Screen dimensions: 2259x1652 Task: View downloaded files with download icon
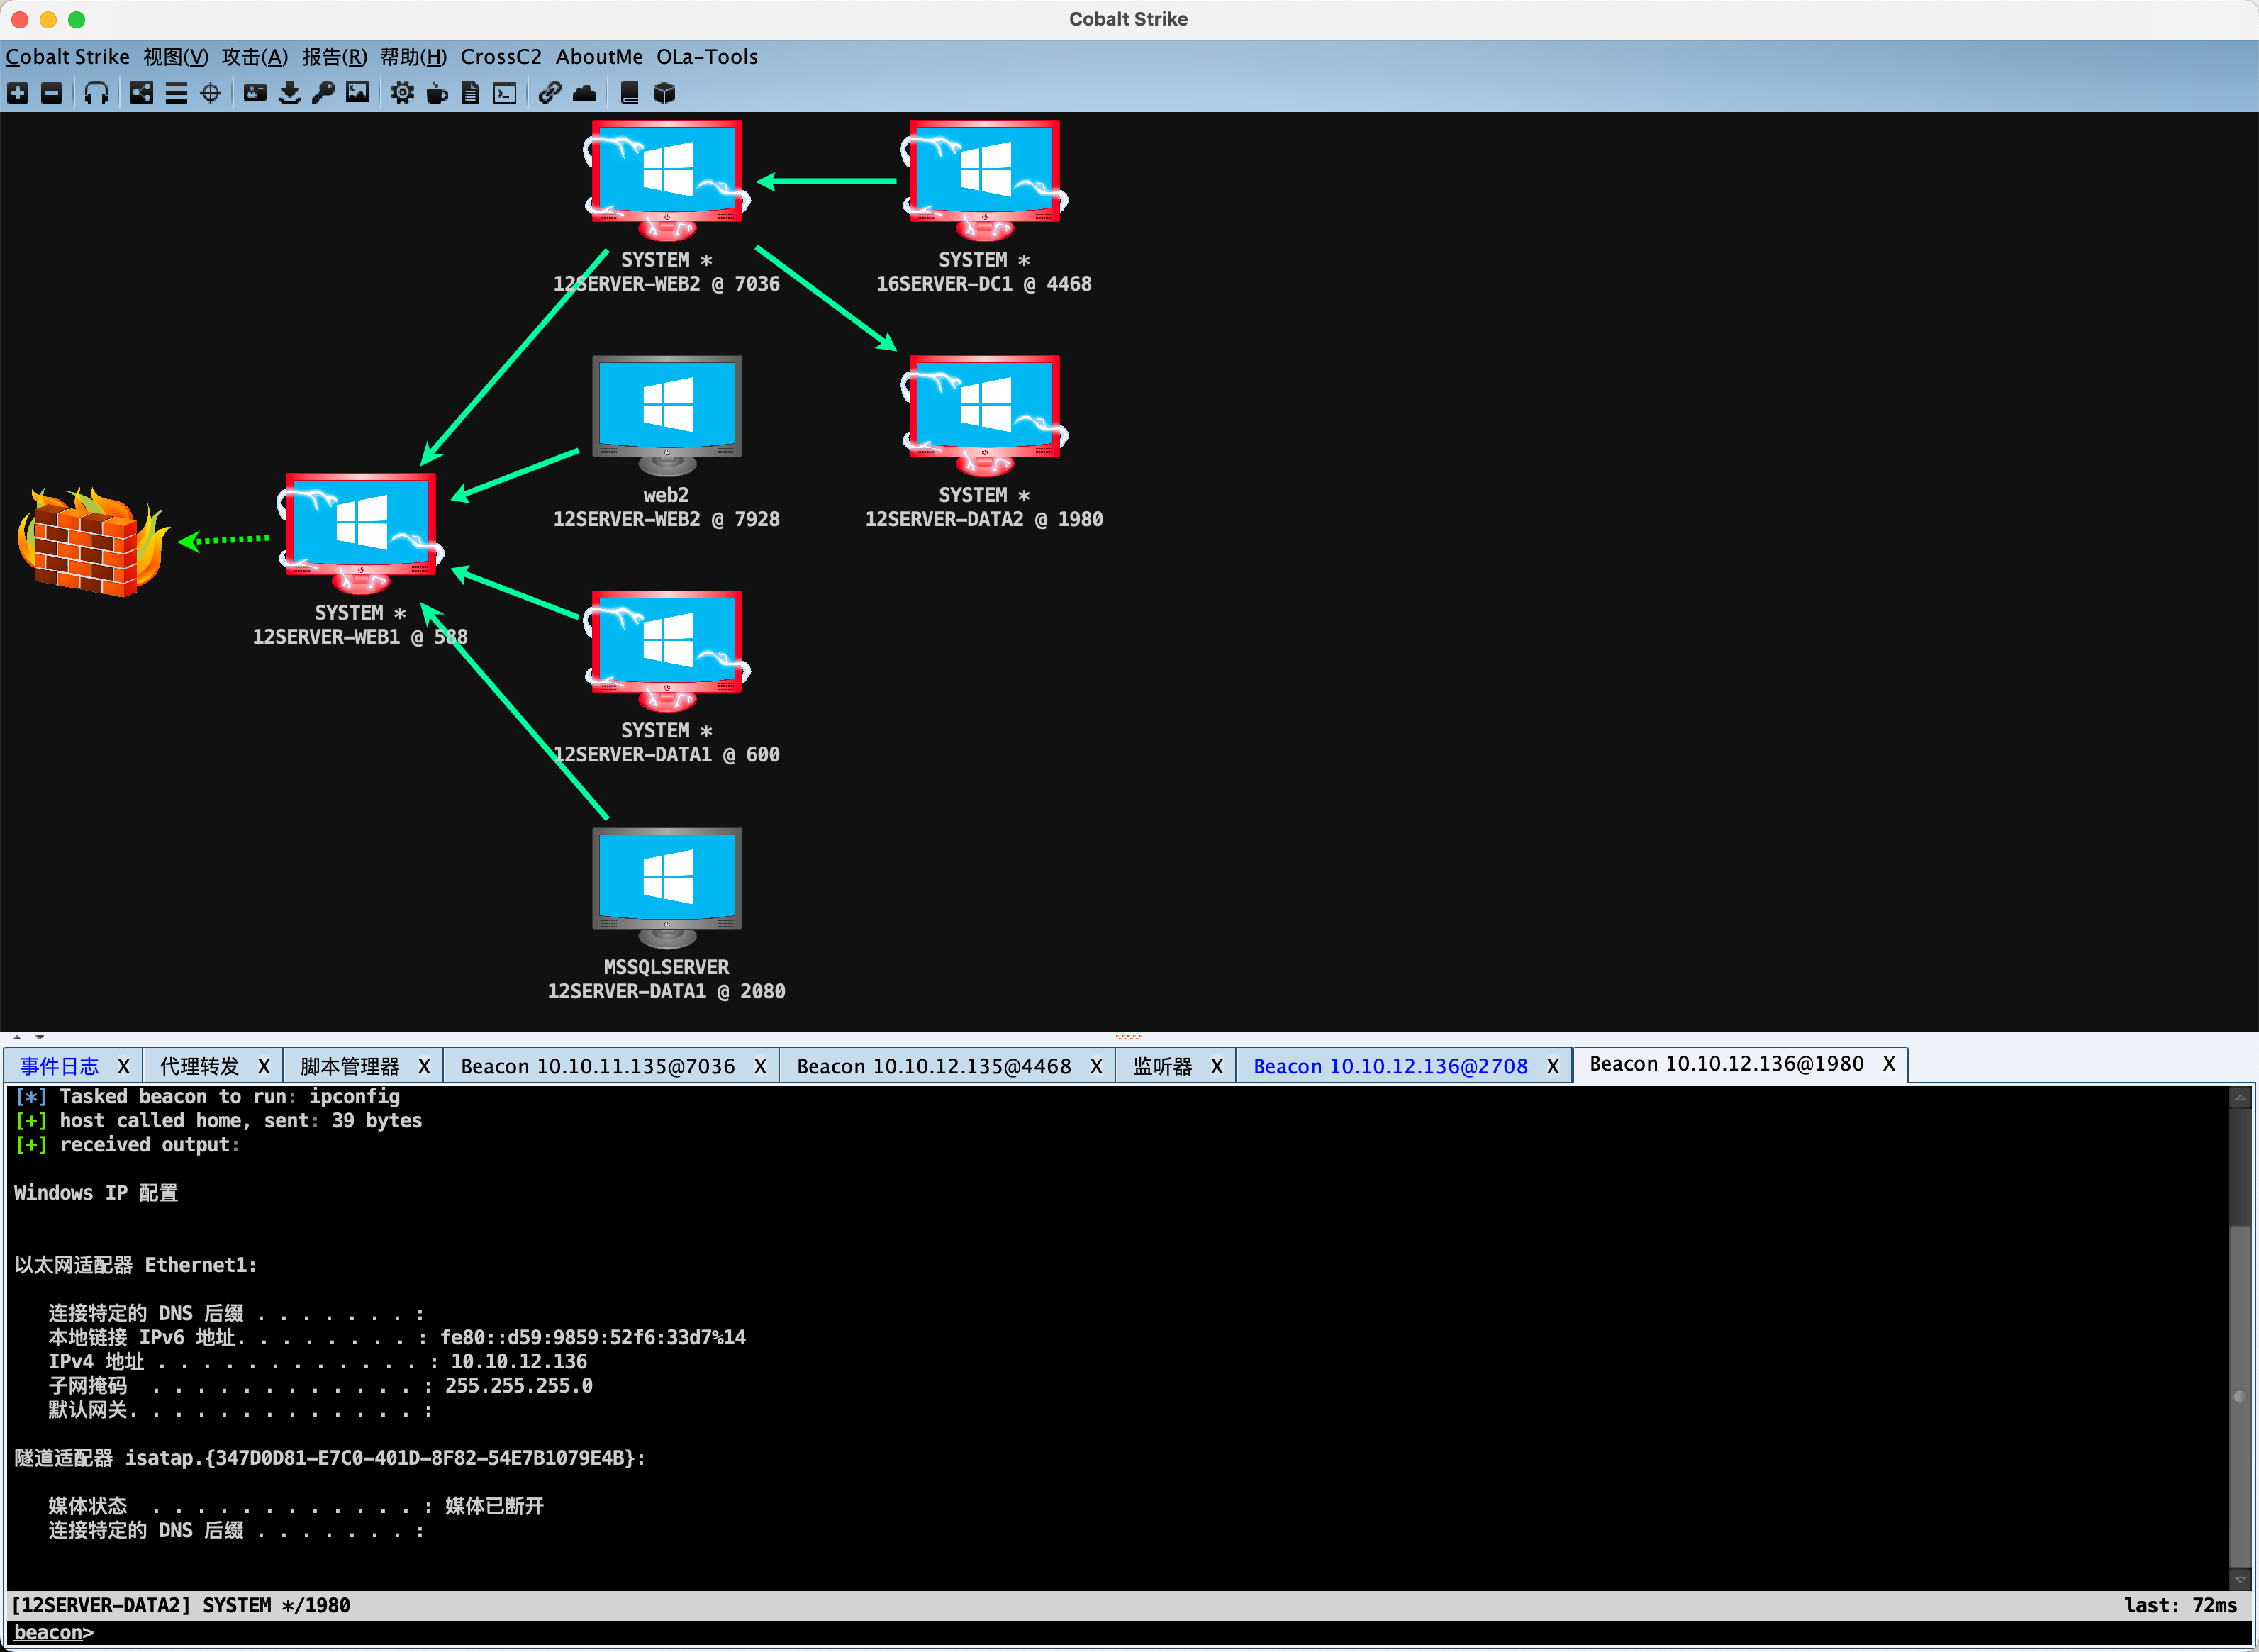[289, 93]
